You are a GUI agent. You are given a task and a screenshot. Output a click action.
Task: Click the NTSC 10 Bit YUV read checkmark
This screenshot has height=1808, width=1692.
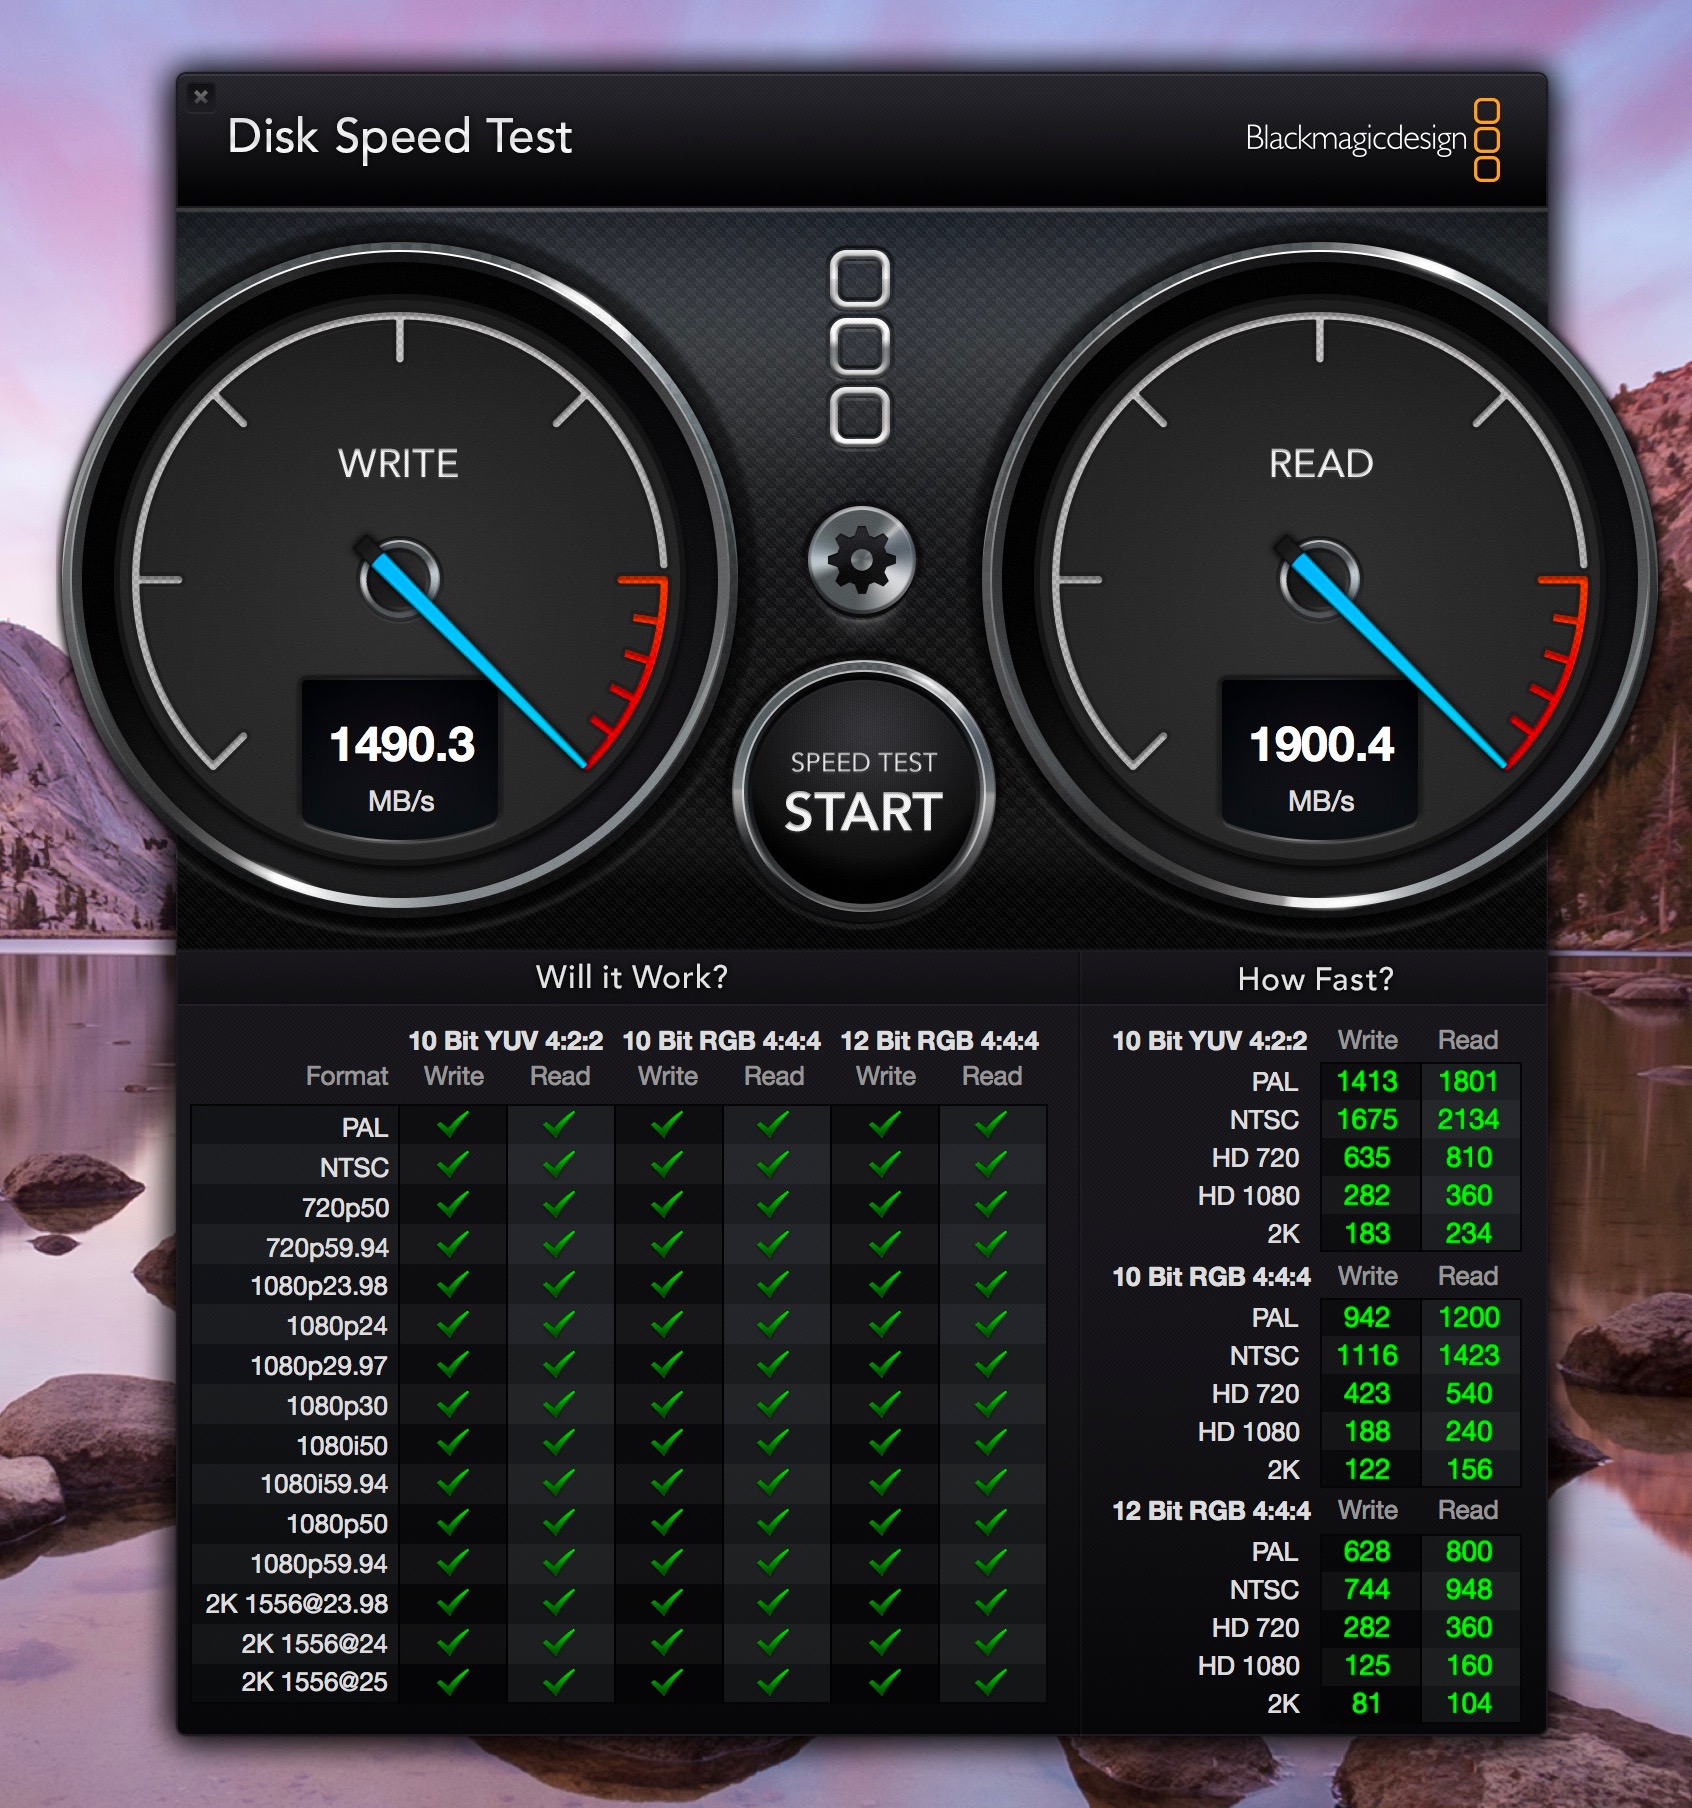(x=559, y=1164)
